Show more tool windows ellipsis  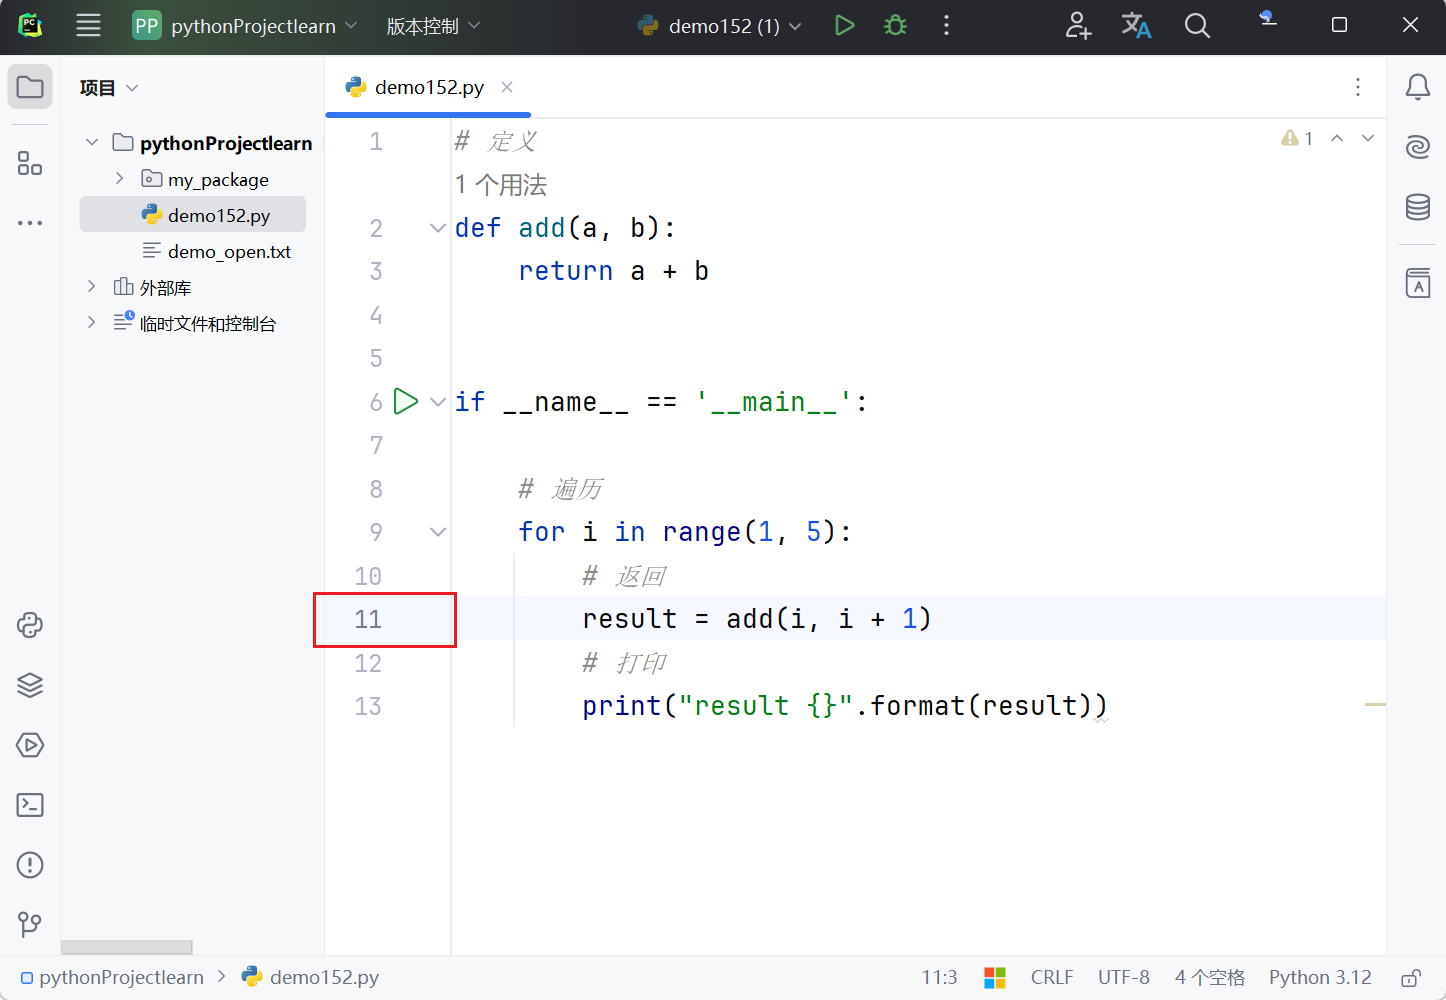point(30,222)
